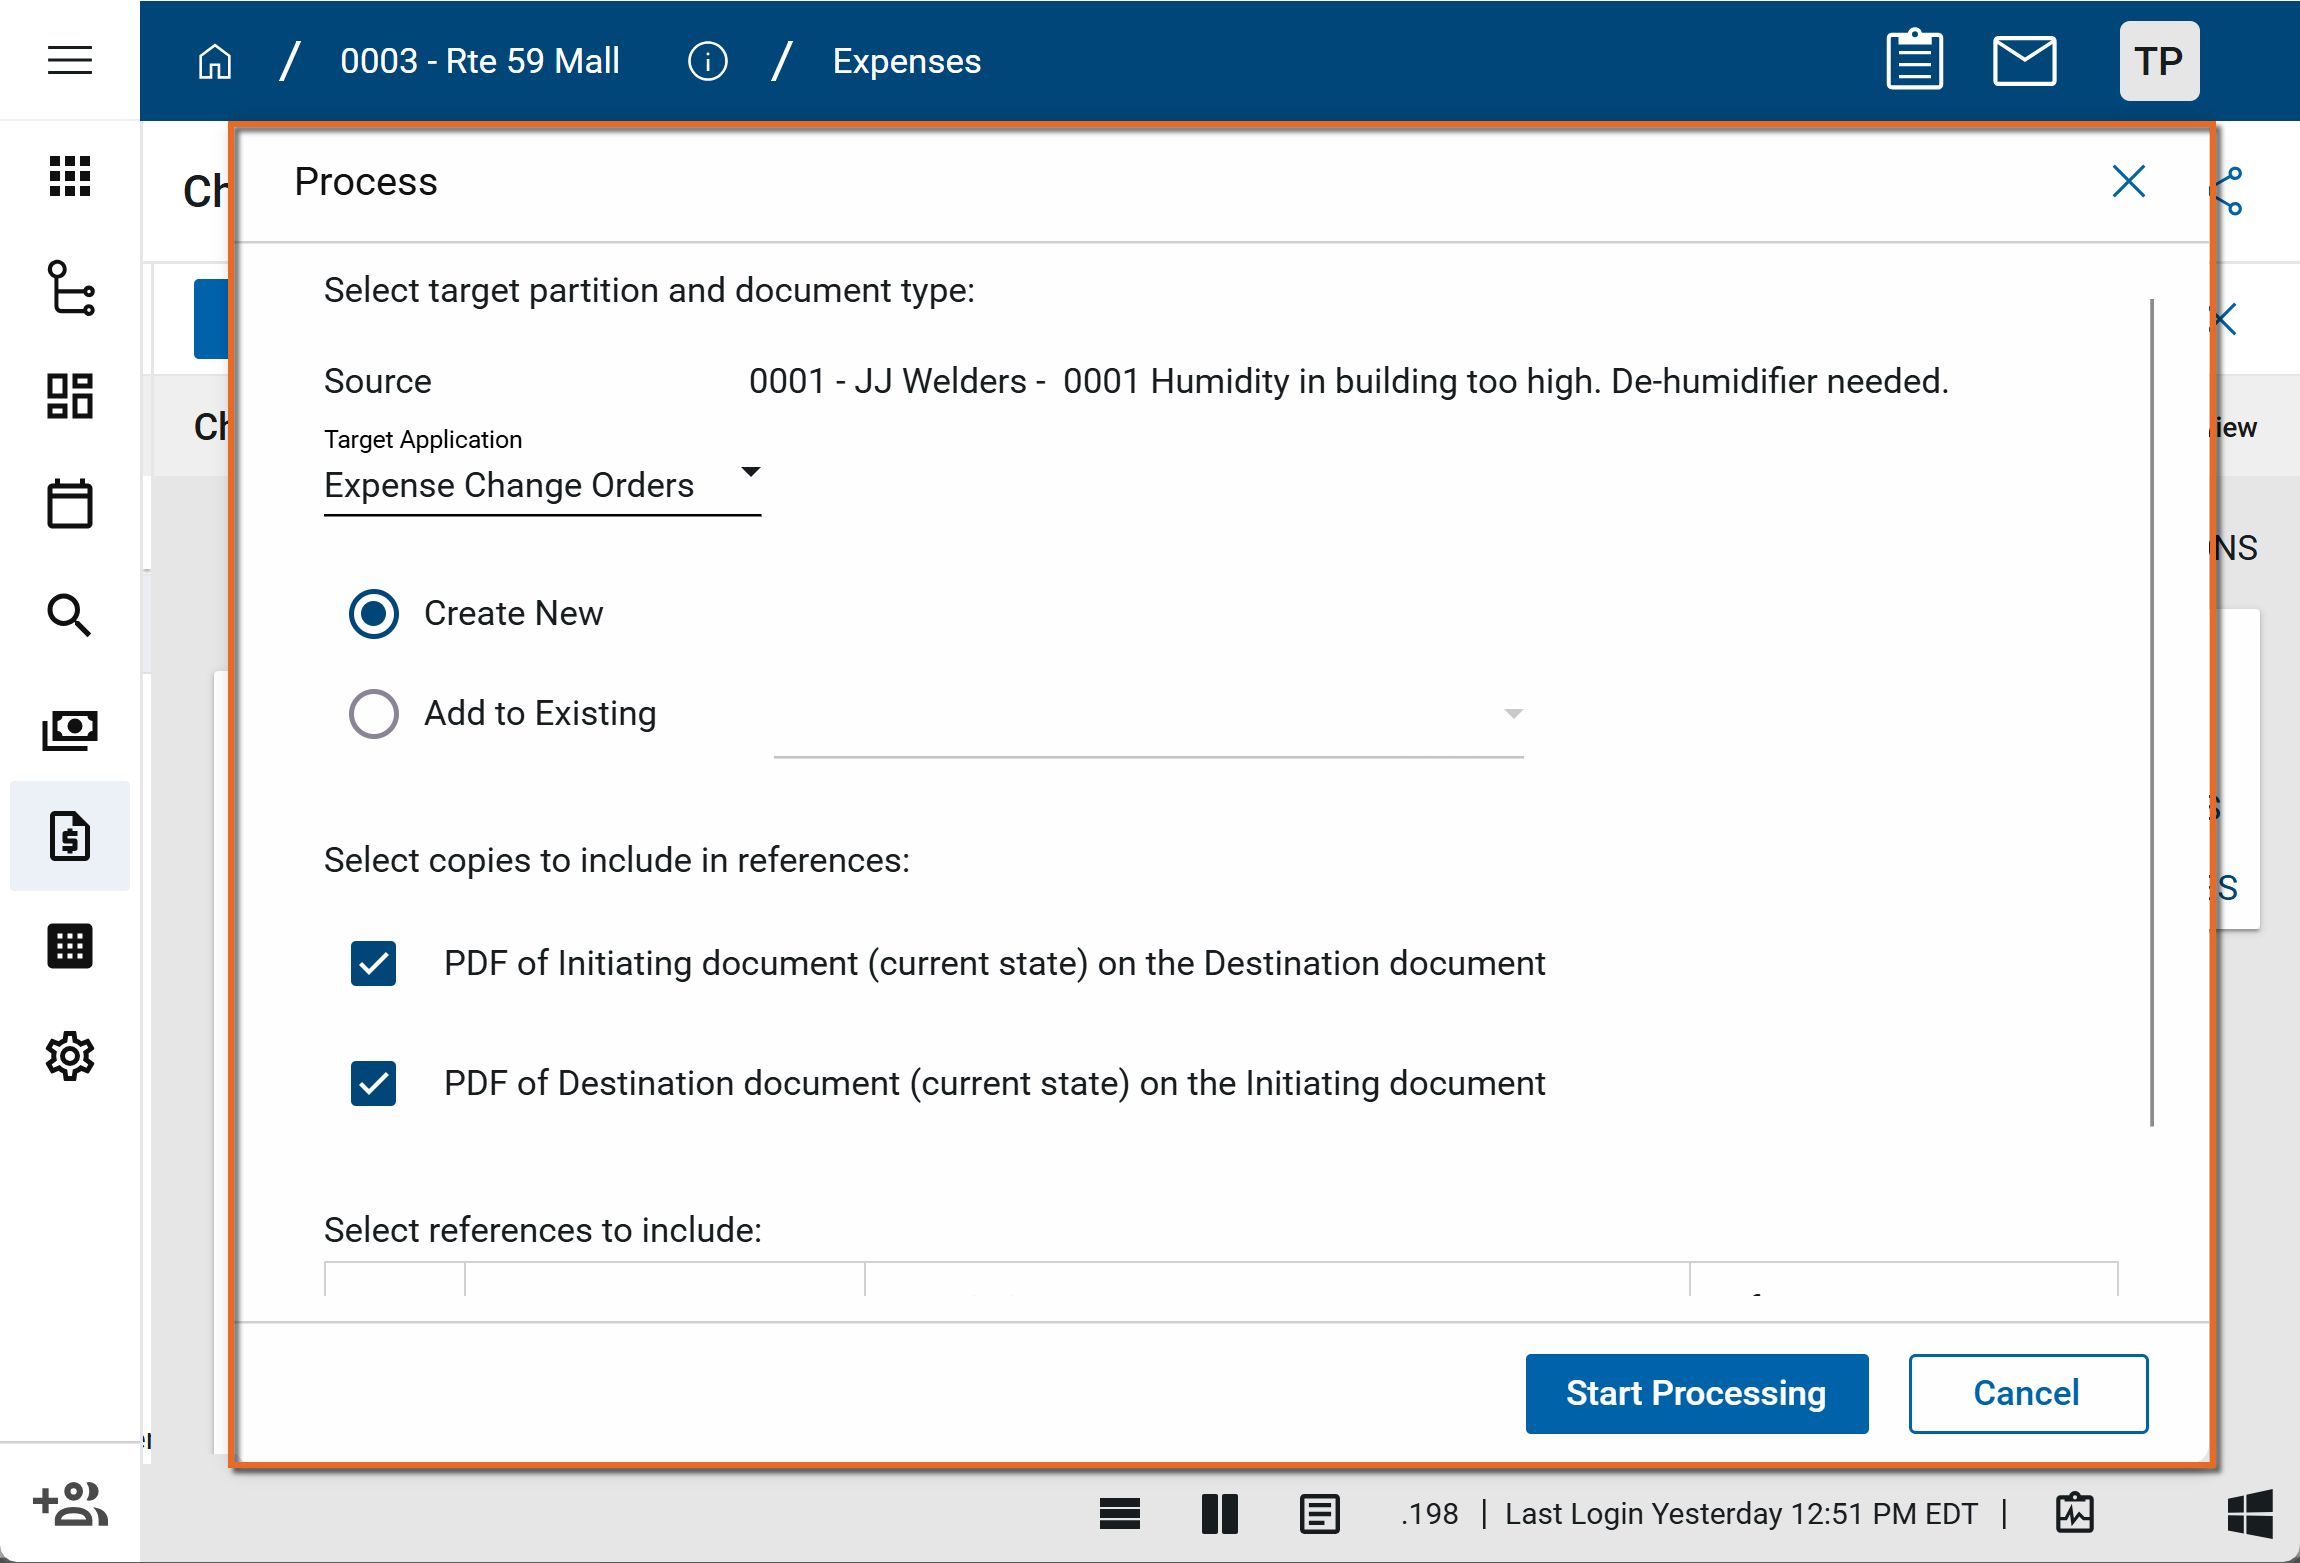Open the settings gear icon
2300x1563 pixels.
[70, 1056]
